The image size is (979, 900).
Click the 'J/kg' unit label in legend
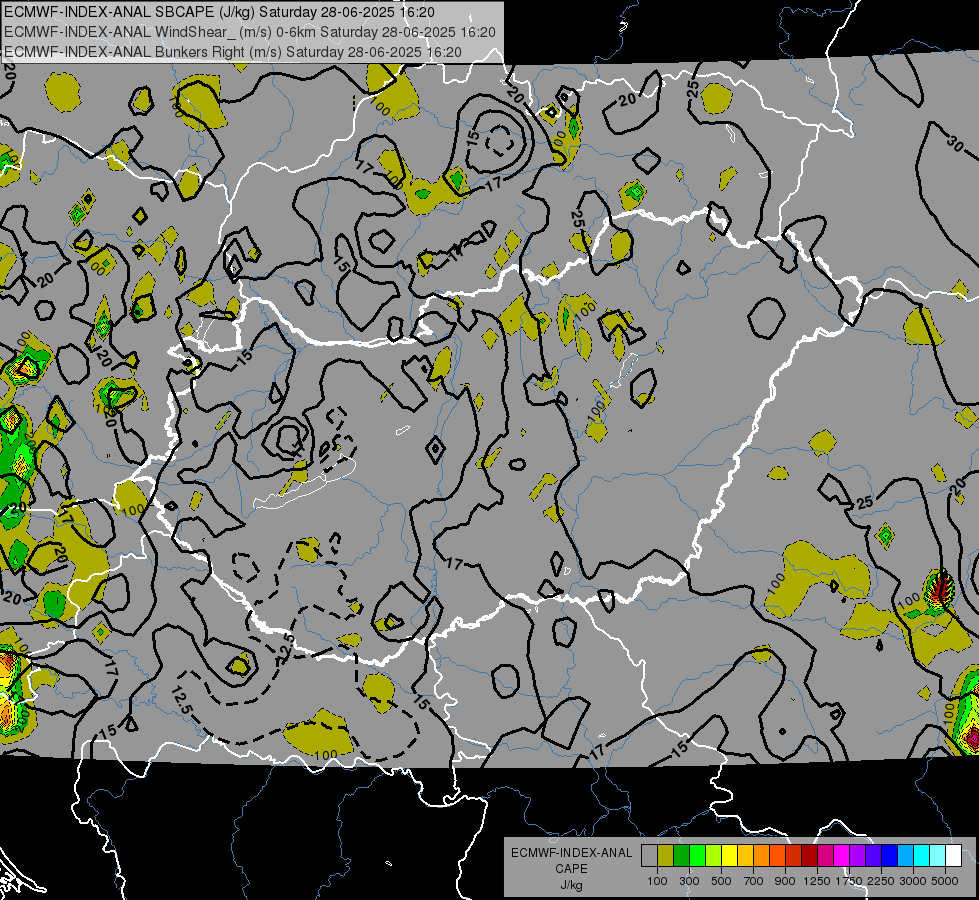[571, 885]
